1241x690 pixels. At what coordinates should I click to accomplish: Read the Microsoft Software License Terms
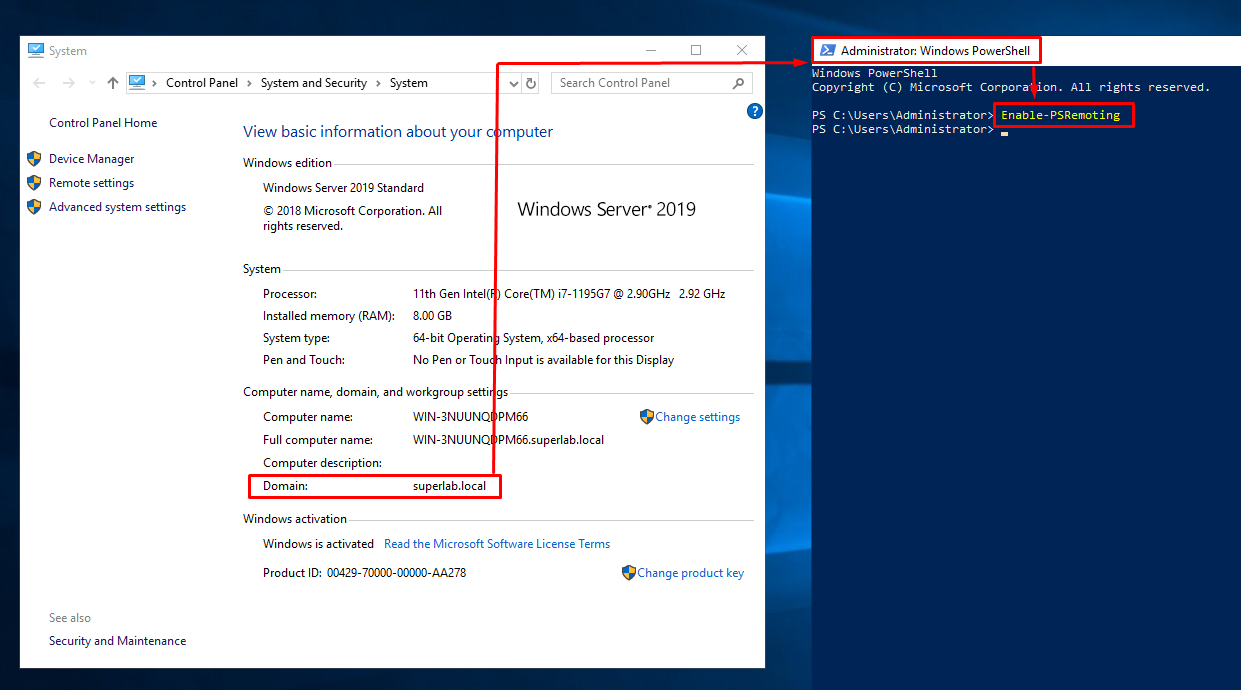(x=497, y=544)
